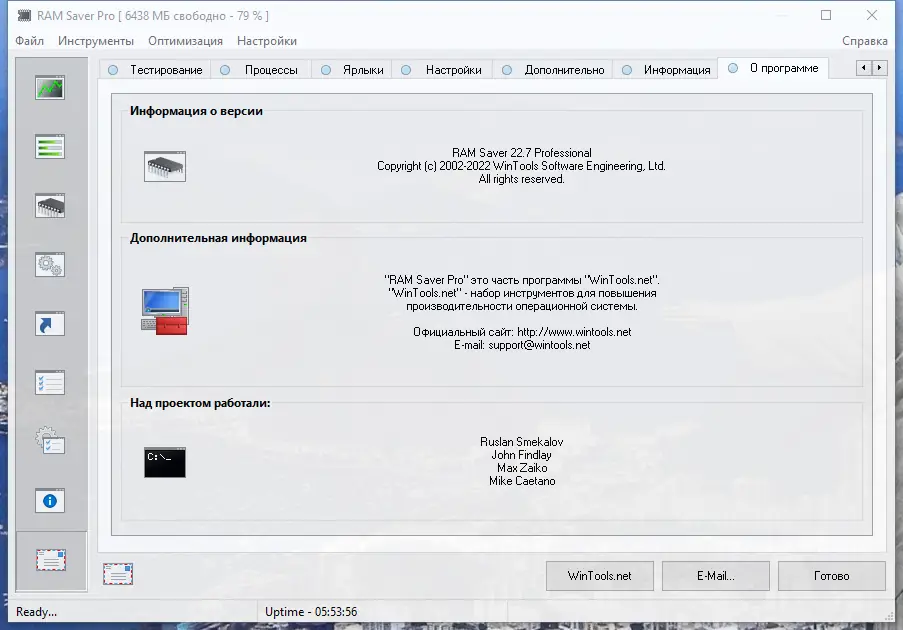Open the Processes list icon in sidebar

[x=49, y=146]
